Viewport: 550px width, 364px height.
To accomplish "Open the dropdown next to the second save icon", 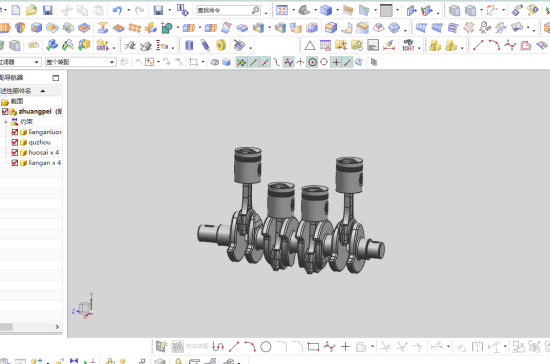I will pyautogui.click(x=170, y=10).
